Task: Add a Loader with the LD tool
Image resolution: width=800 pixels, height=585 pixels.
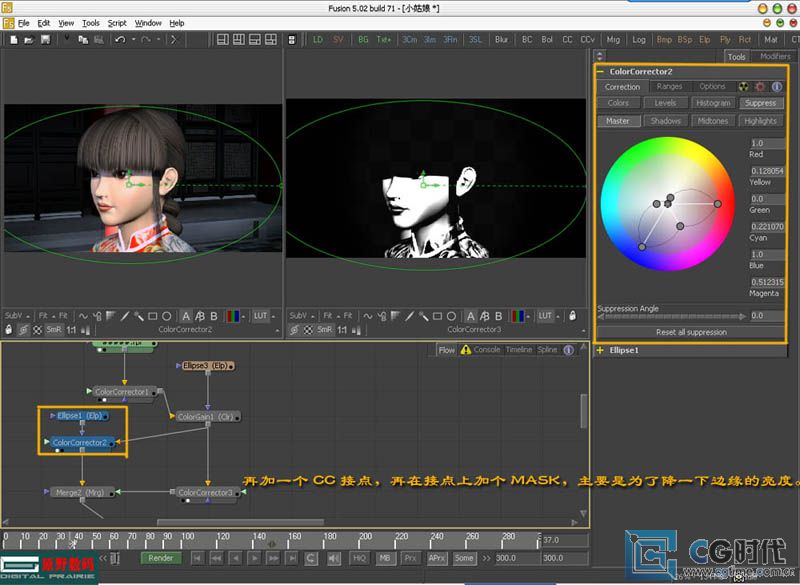Action: point(317,39)
